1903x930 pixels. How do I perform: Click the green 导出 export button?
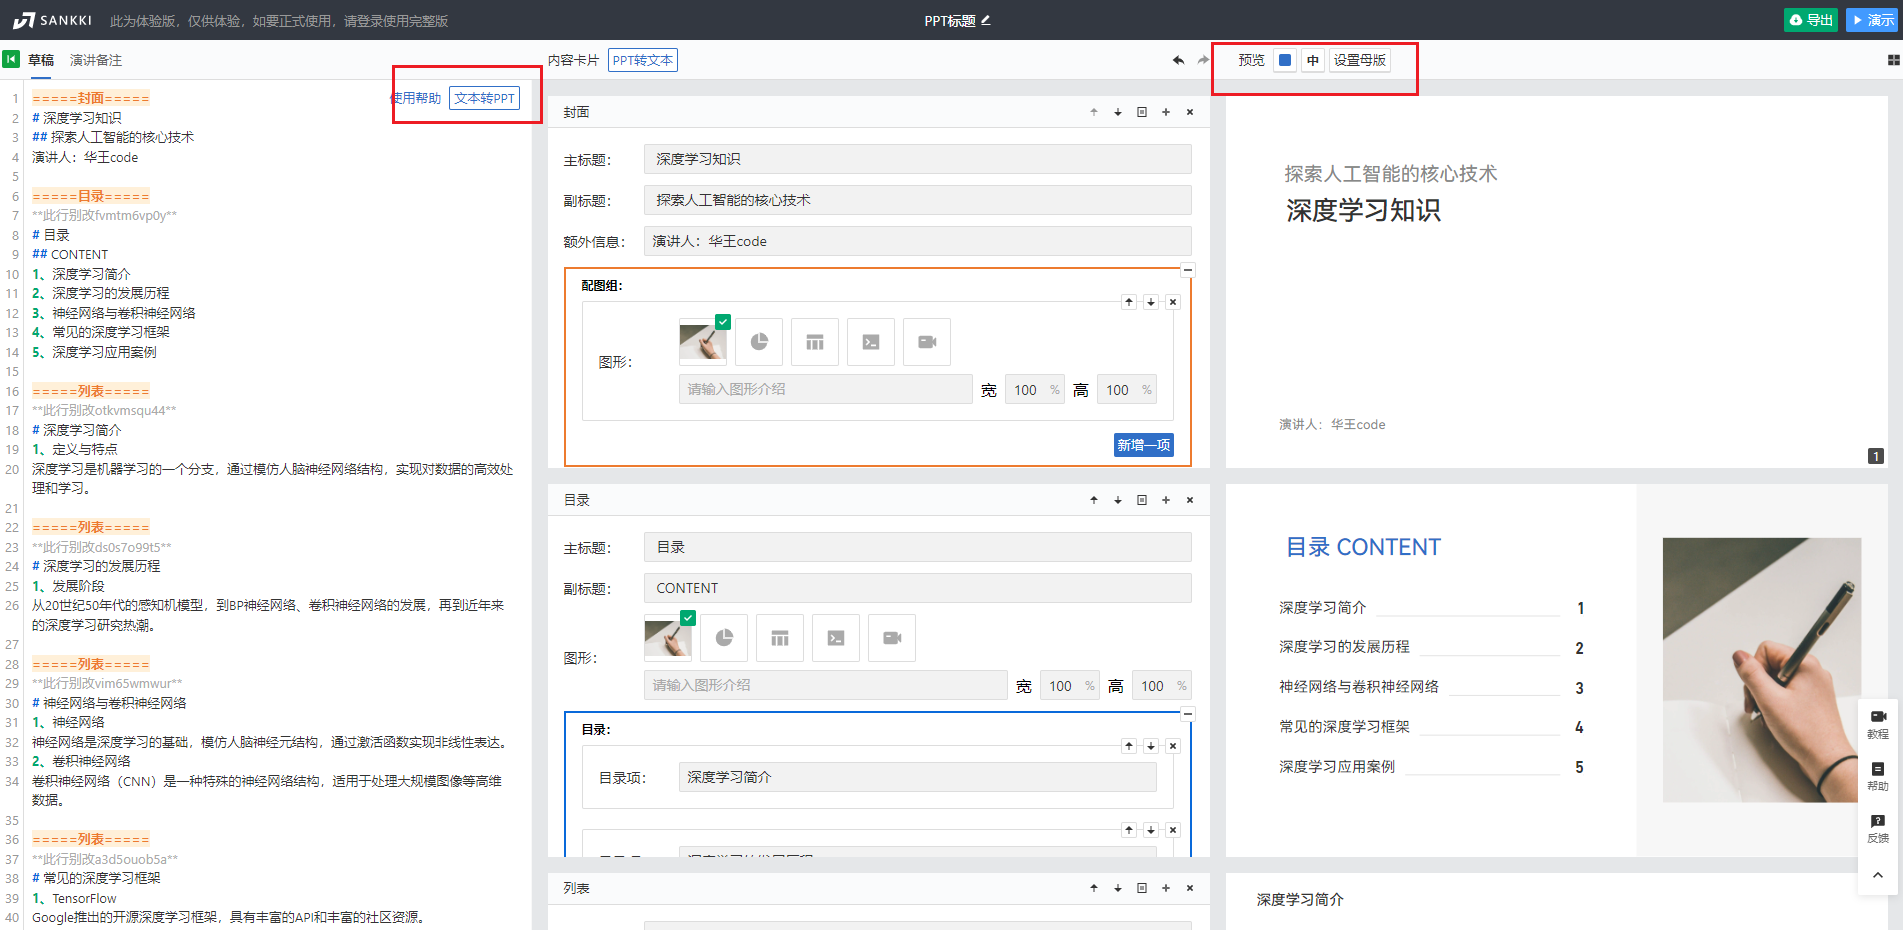tap(1811, 20)
